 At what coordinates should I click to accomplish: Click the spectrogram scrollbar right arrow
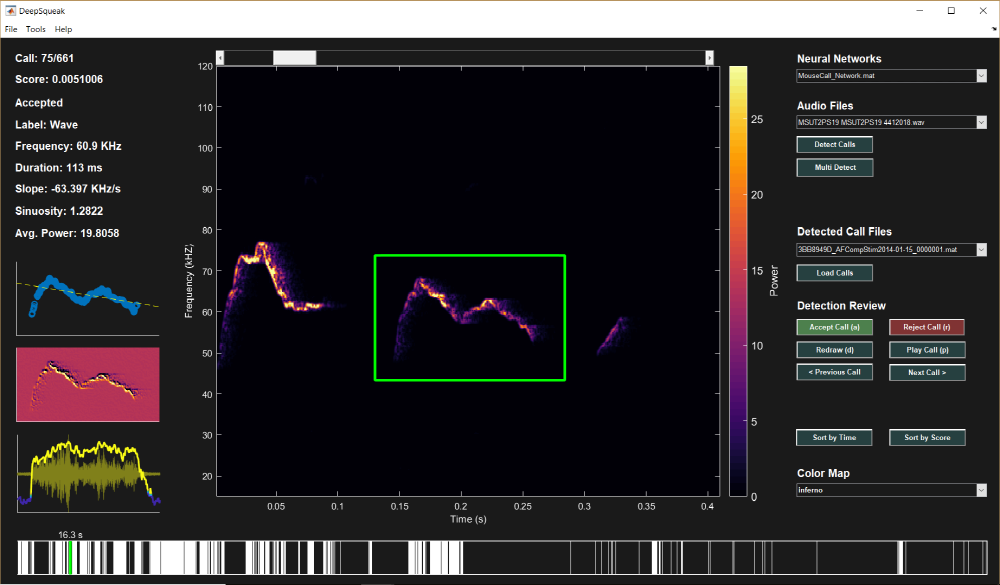click(709, 58)
